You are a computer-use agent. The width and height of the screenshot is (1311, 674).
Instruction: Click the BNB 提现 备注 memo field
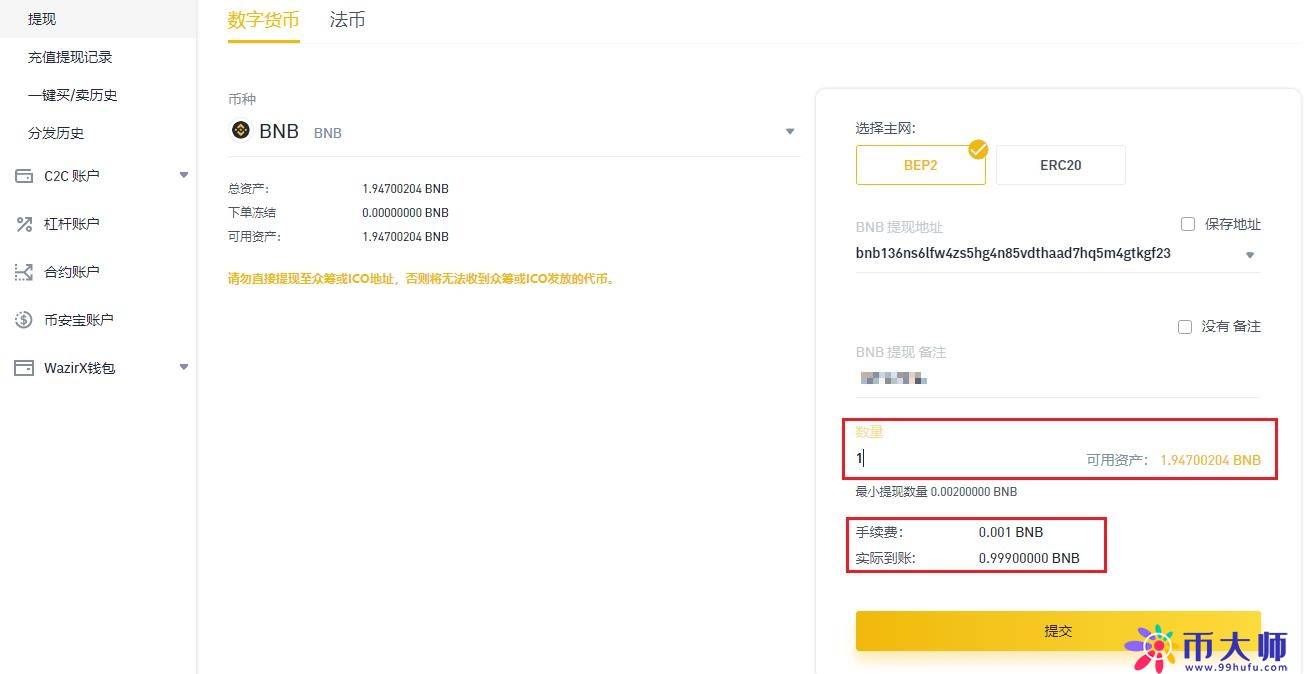[1058, 380]
